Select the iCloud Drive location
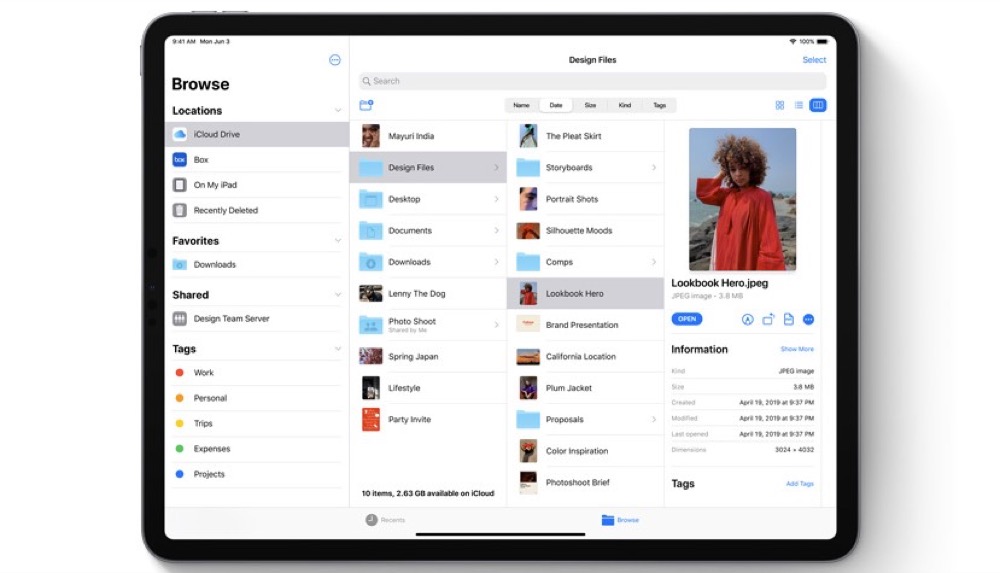Viewport: 1000px width, 573px height. tap(257, 135)
